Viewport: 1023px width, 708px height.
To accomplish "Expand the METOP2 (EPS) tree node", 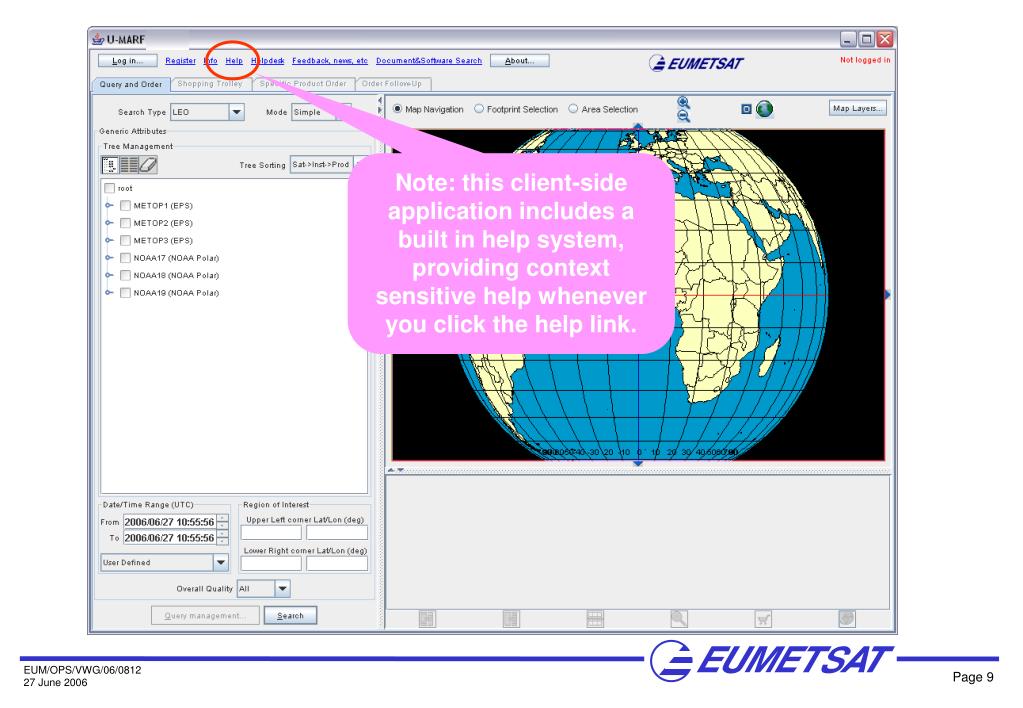I will click(110, 223).
